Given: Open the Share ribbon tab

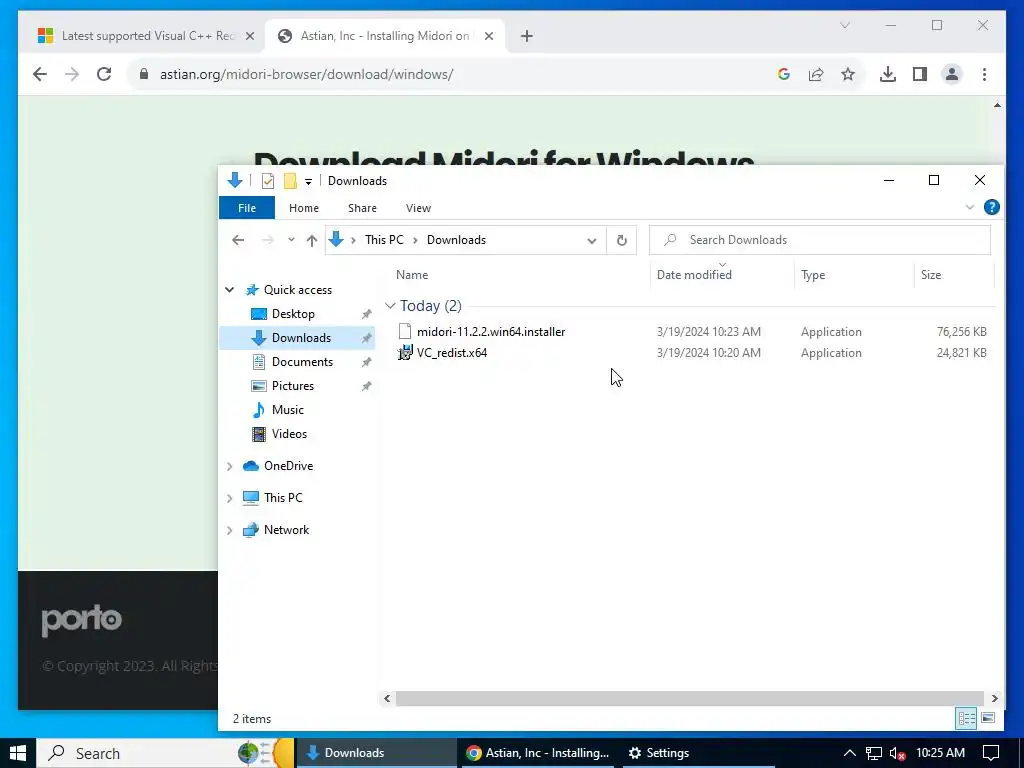Looking at the screenshot, I should 362,208.
